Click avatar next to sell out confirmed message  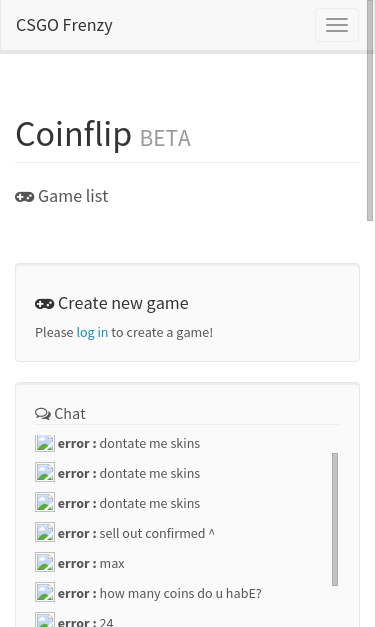coord(45,532)
